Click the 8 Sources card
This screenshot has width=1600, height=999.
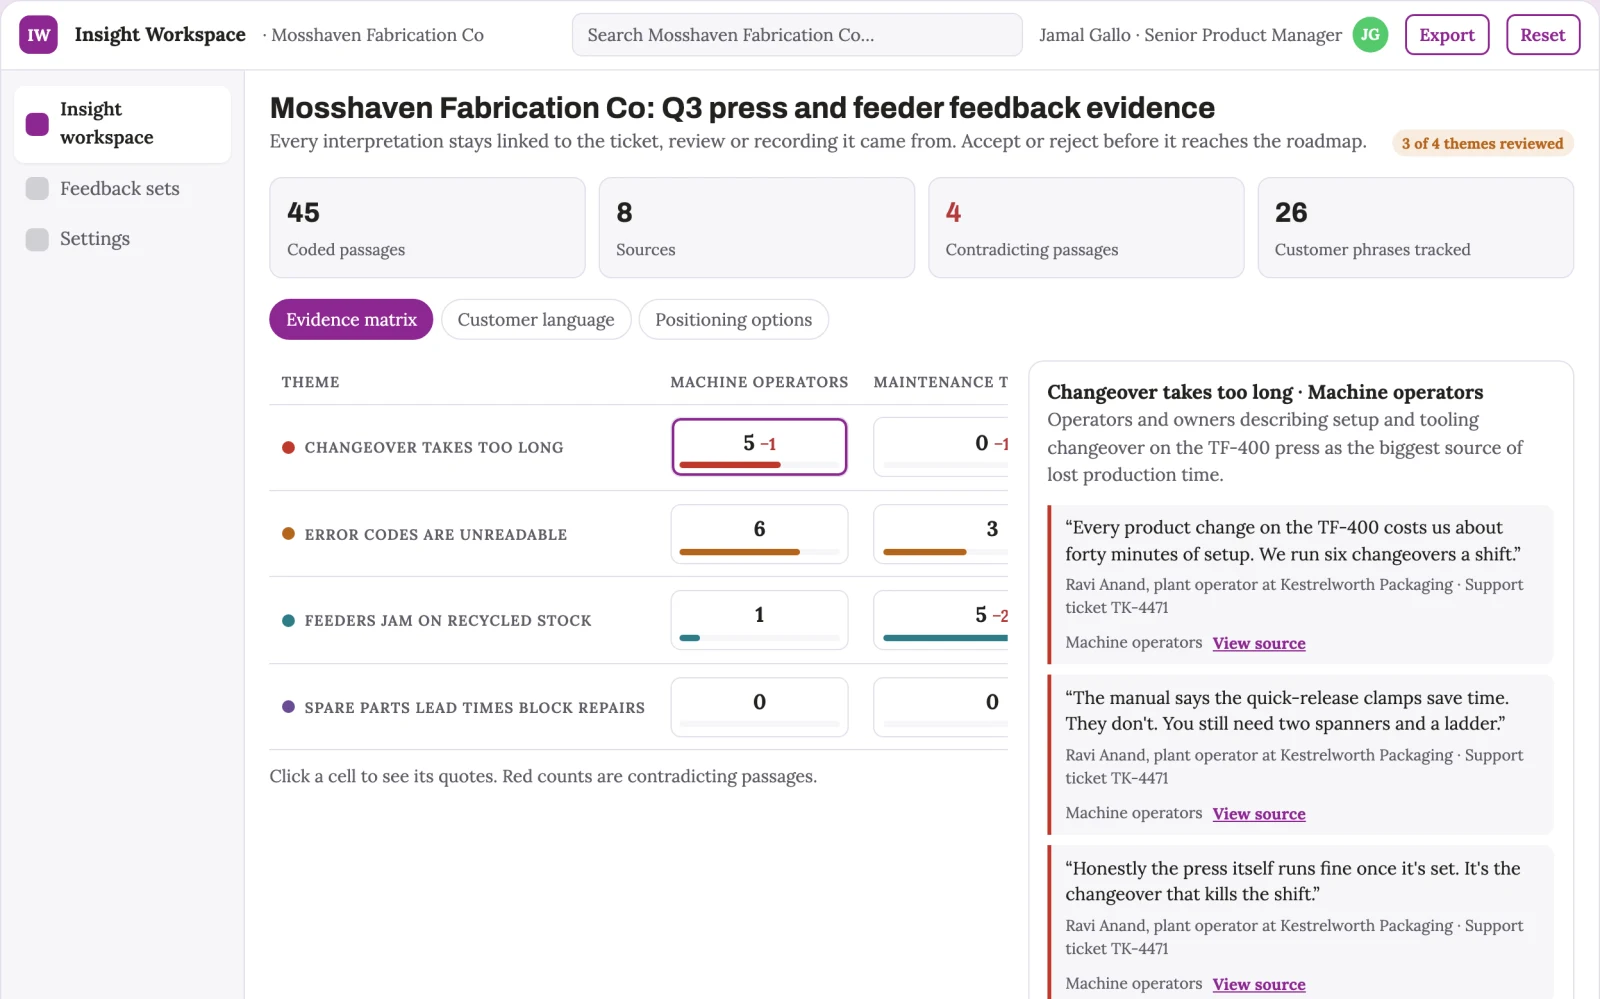click(757, 228)
